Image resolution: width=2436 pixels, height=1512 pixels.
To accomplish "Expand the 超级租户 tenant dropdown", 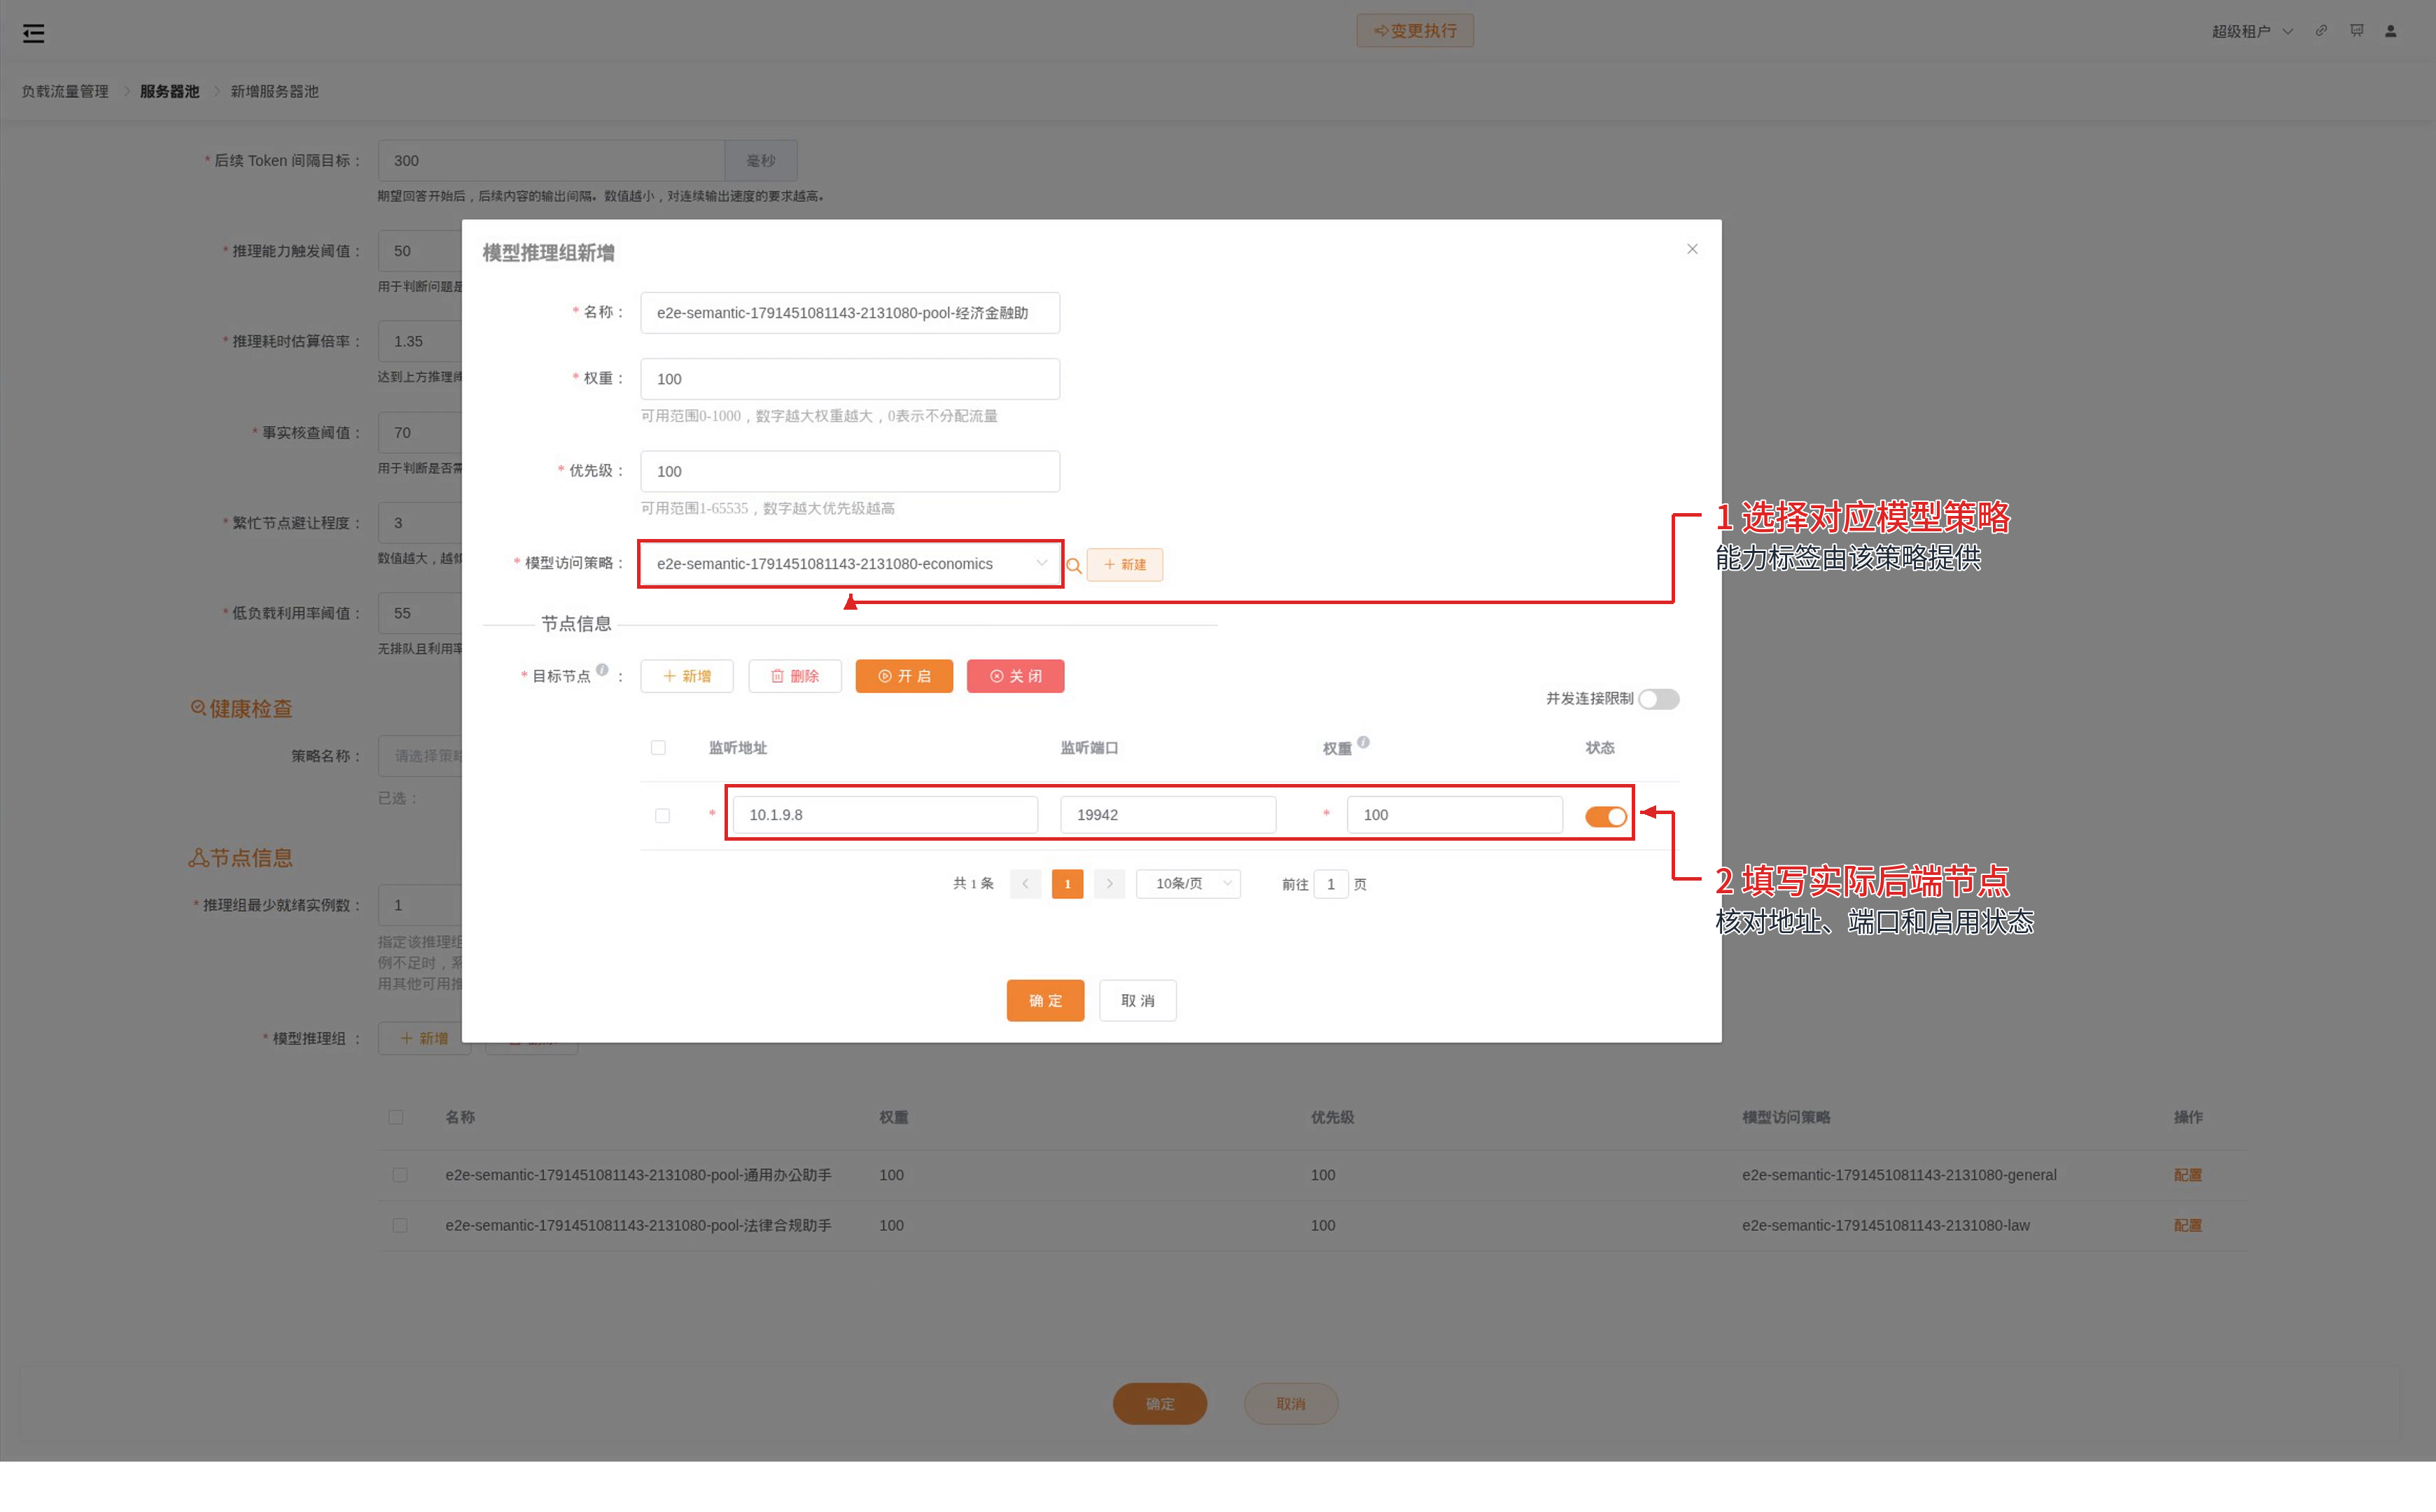I will click(2252, 31).
